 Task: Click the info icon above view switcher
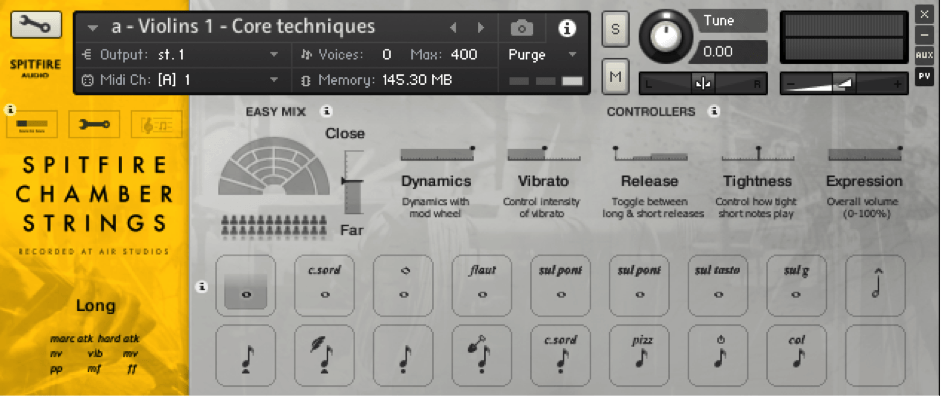[10, 109]
